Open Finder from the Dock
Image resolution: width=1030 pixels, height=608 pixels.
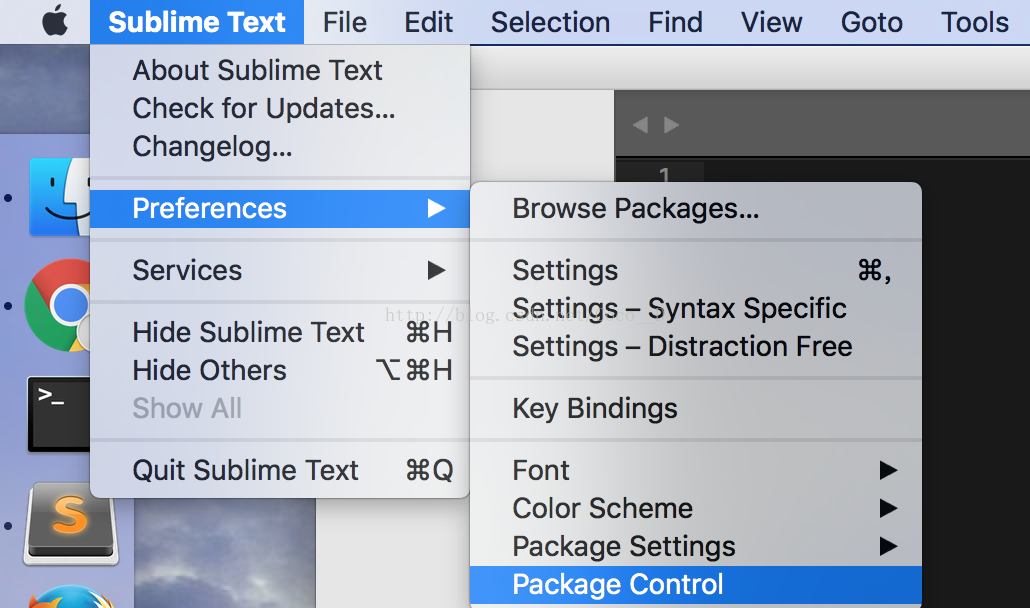pyautogui.click(x=60, y=197)
